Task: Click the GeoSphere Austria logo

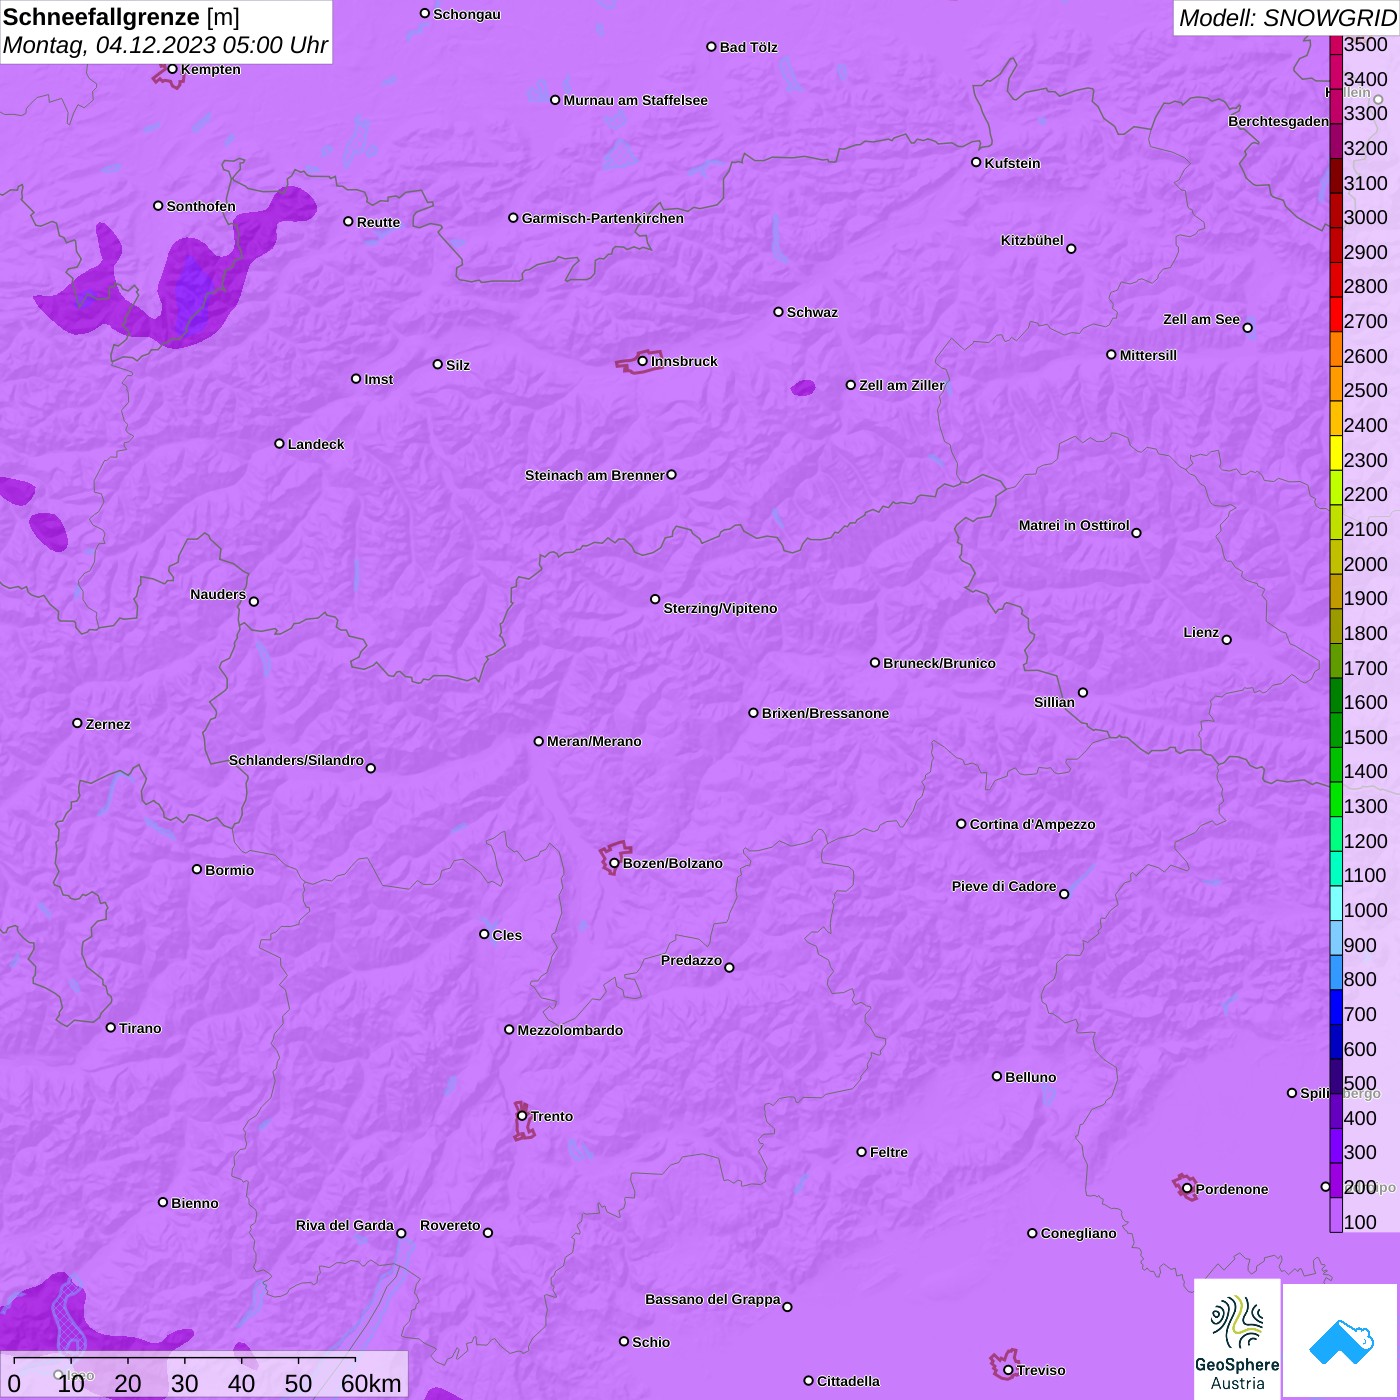Action: pyautogui.click(x=1237, y=1339)
